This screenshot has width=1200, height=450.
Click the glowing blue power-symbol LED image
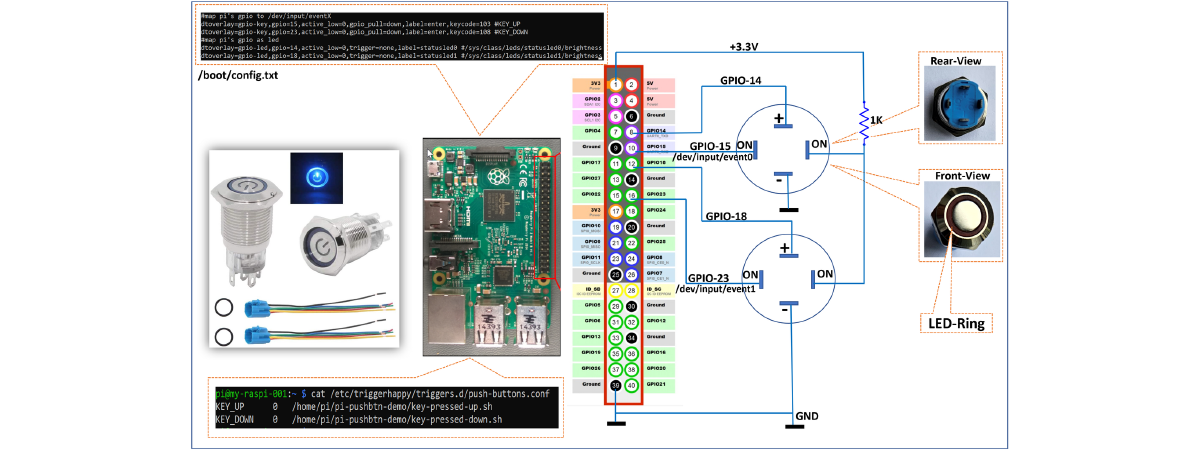coord(317,177)
